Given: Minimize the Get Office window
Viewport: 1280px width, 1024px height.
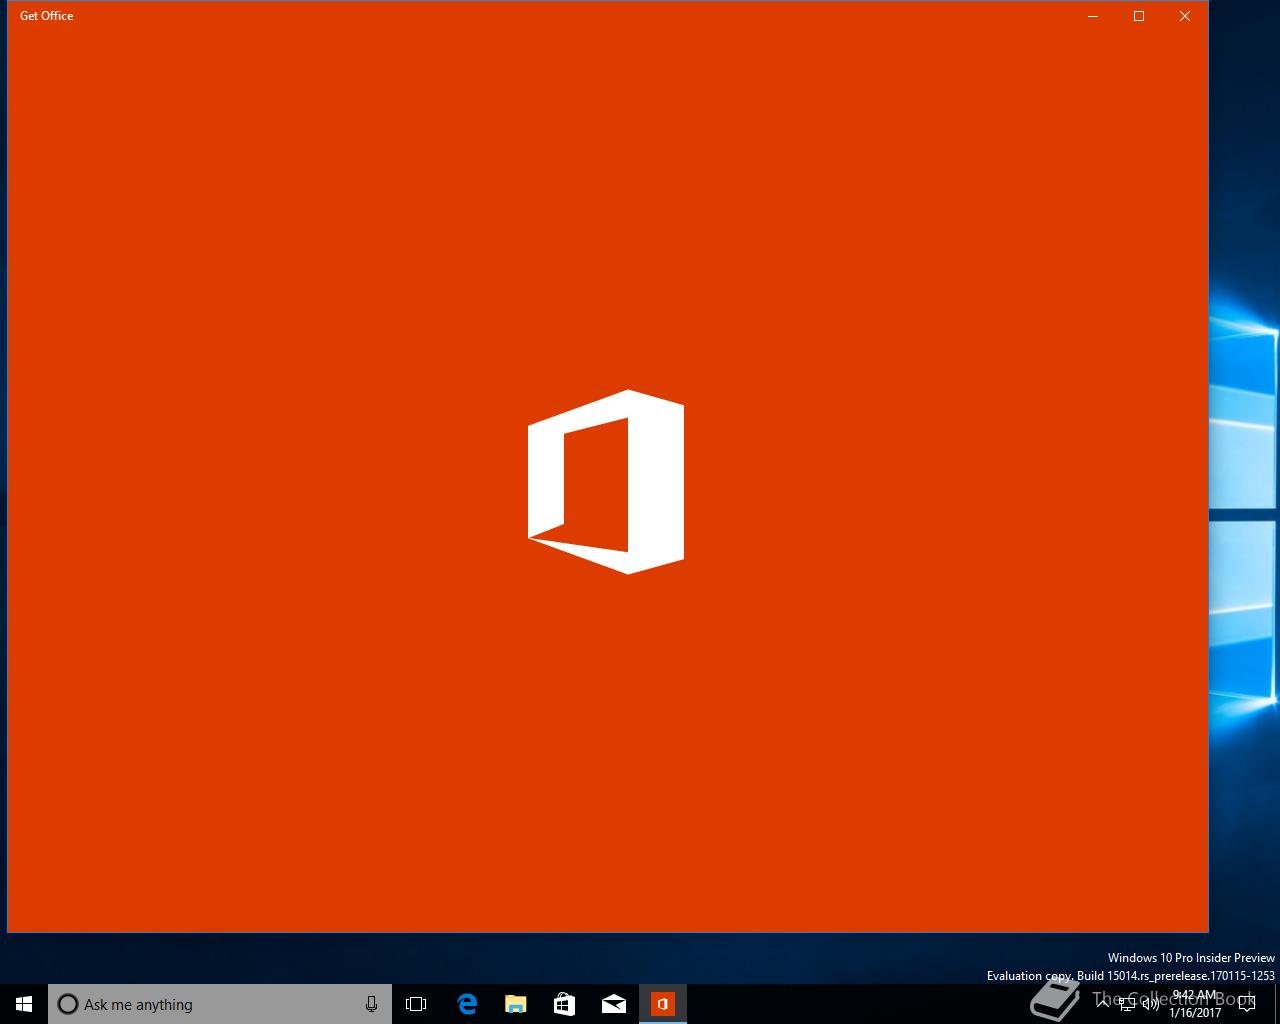Looking at the screenshot, I should click(x=1093, y=16).
